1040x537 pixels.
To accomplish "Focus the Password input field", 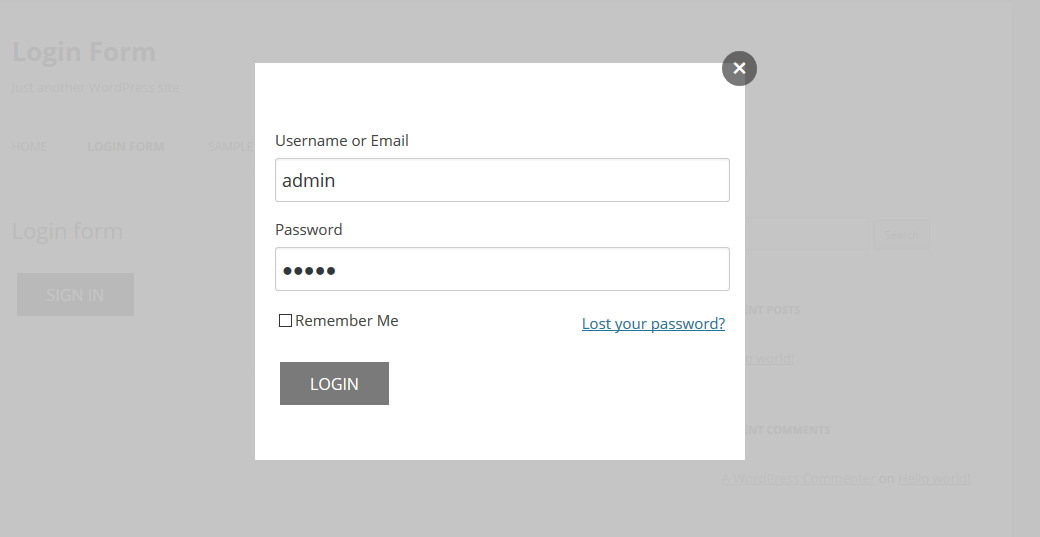I will pyautogui.click(x=502, y=268).
